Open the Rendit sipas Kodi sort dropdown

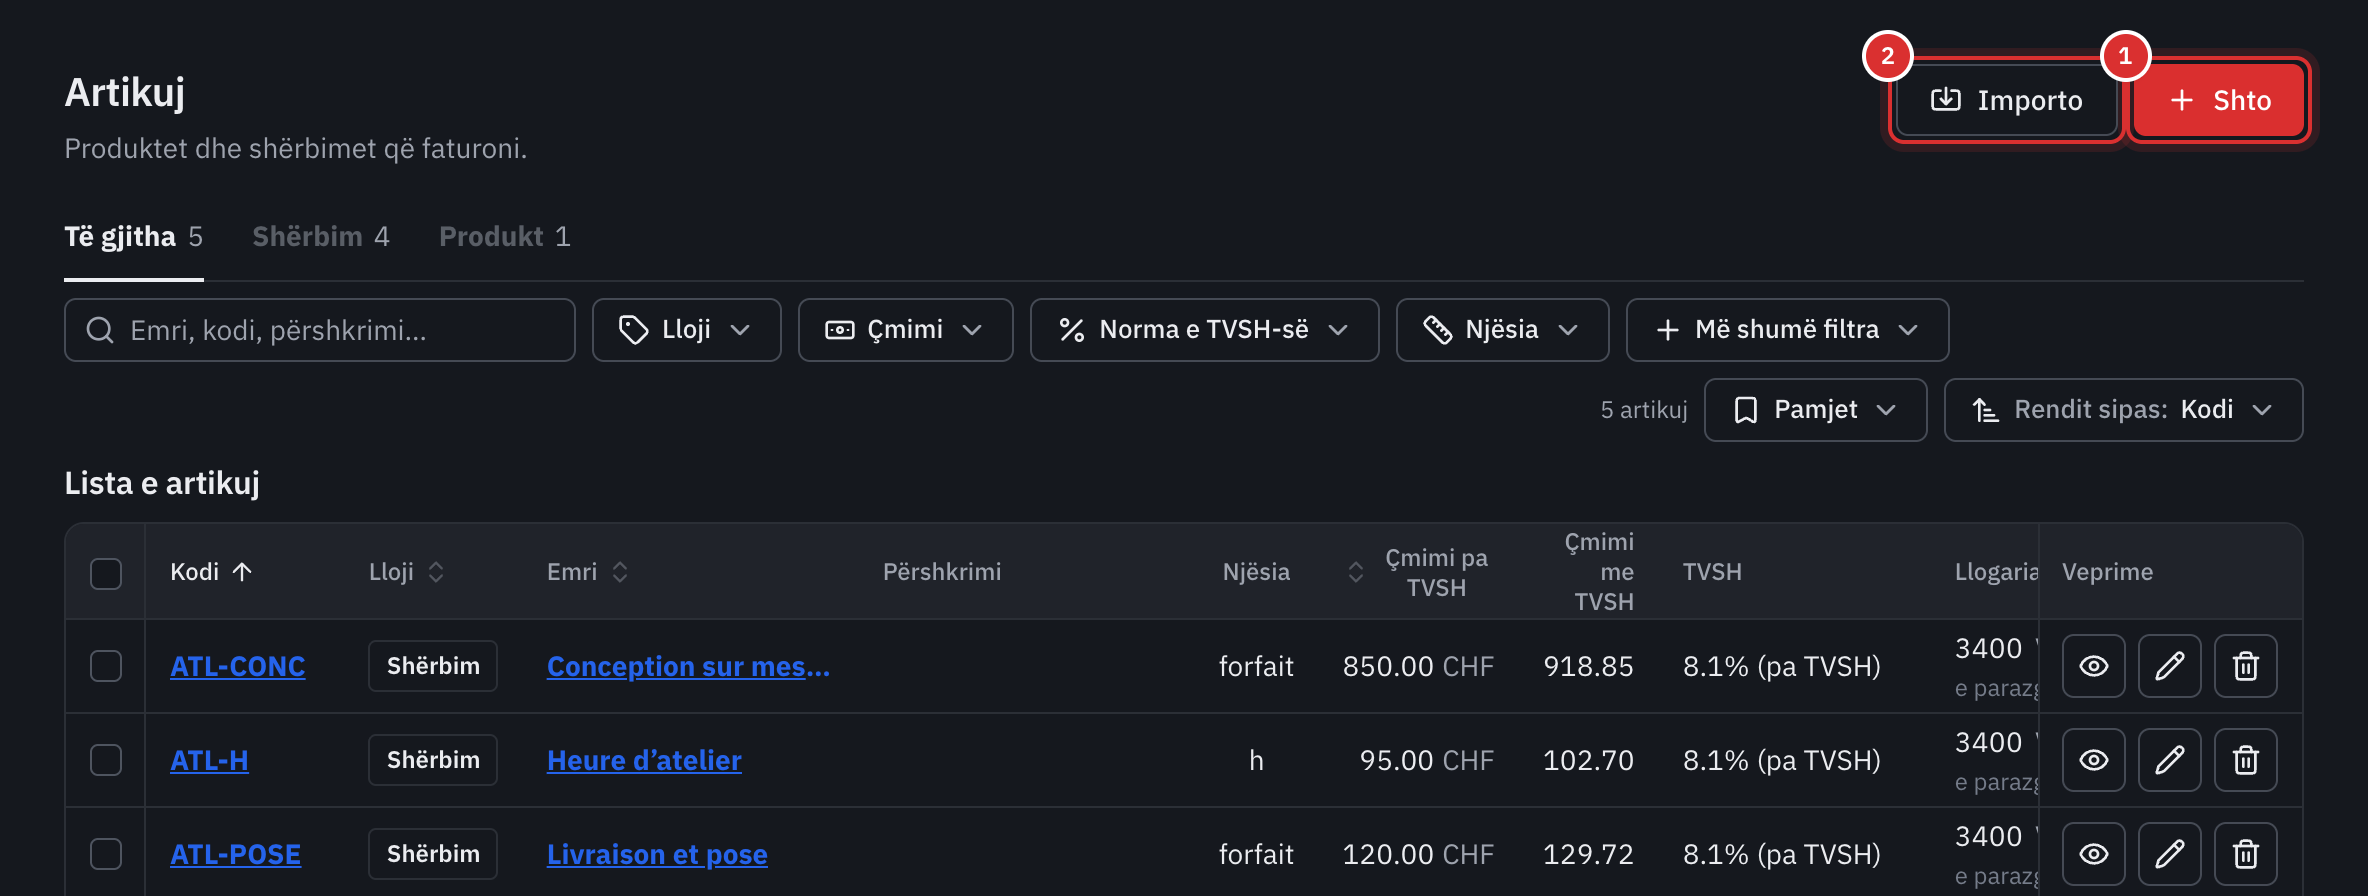[2123, 410]
